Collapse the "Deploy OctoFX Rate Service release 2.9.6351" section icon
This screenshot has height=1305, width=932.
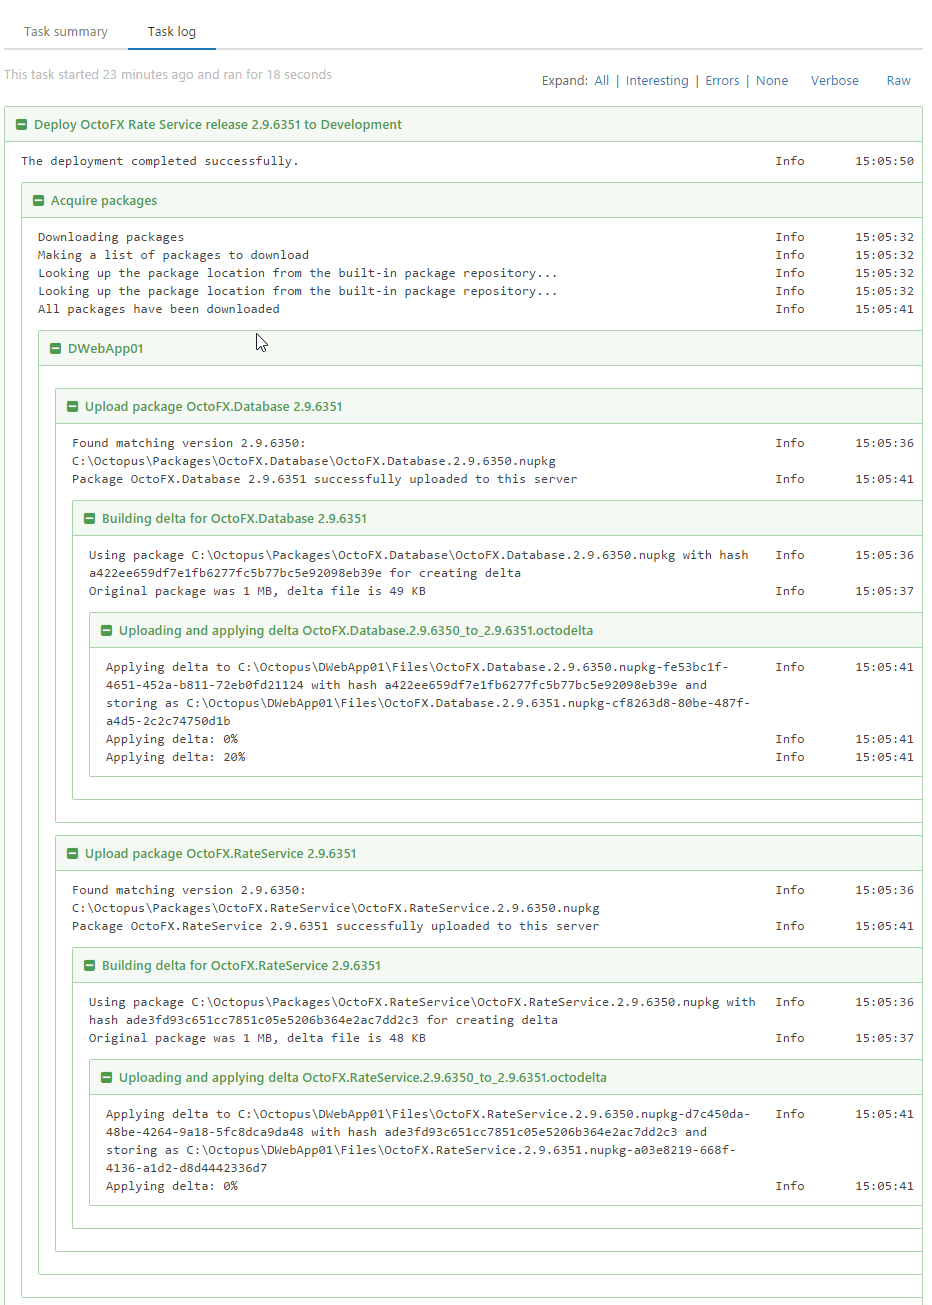click(22, 123)
